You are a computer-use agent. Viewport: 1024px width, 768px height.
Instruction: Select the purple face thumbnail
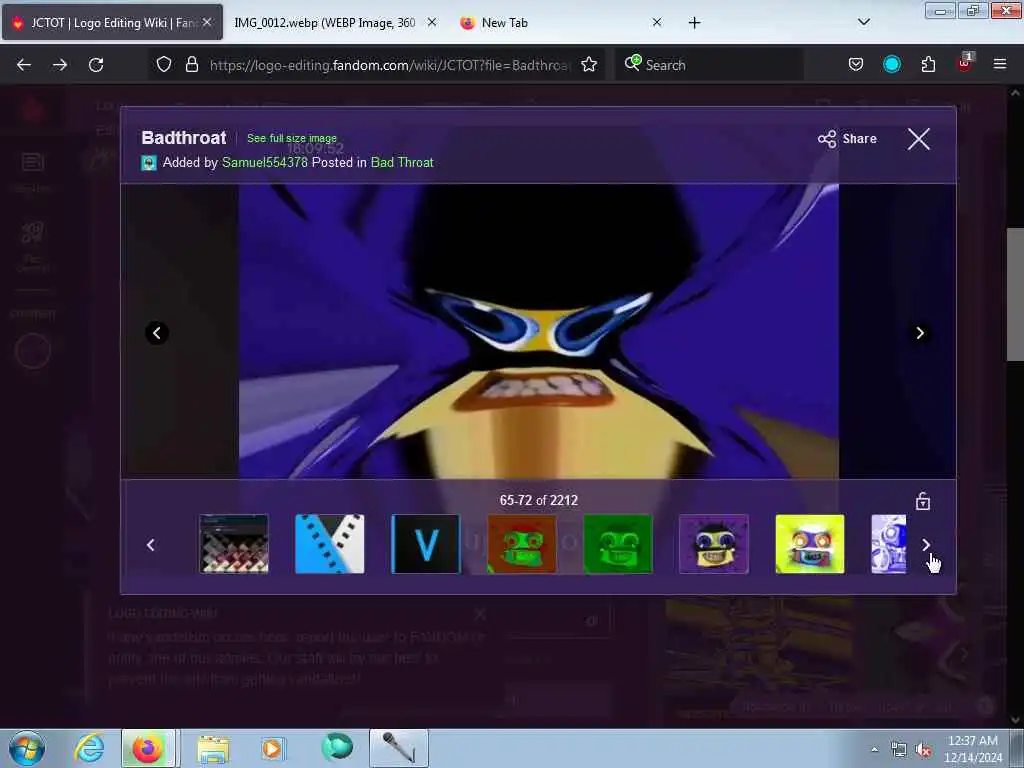point(714,544)
